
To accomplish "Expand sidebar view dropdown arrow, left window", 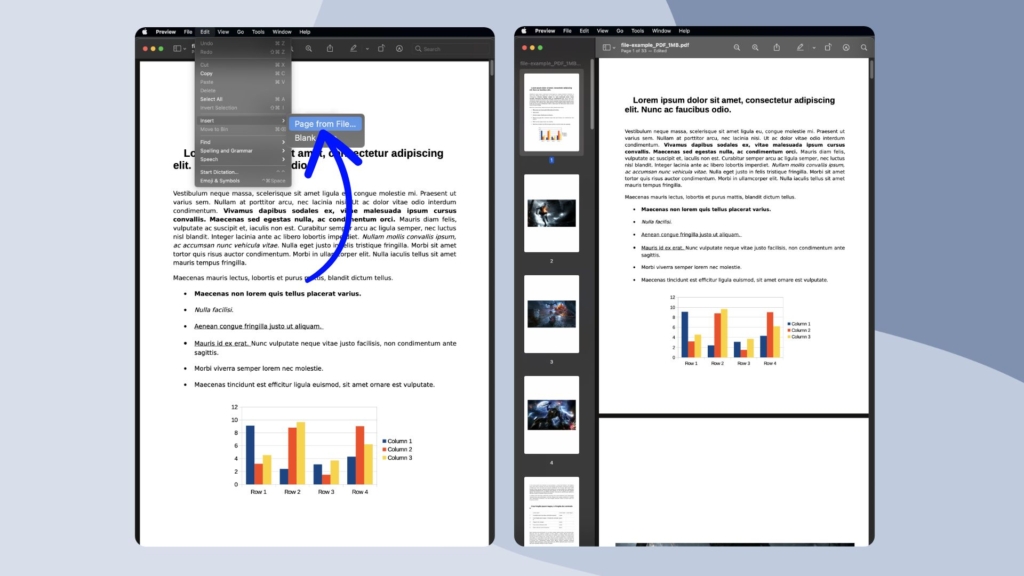I will (x=185, y=49).
